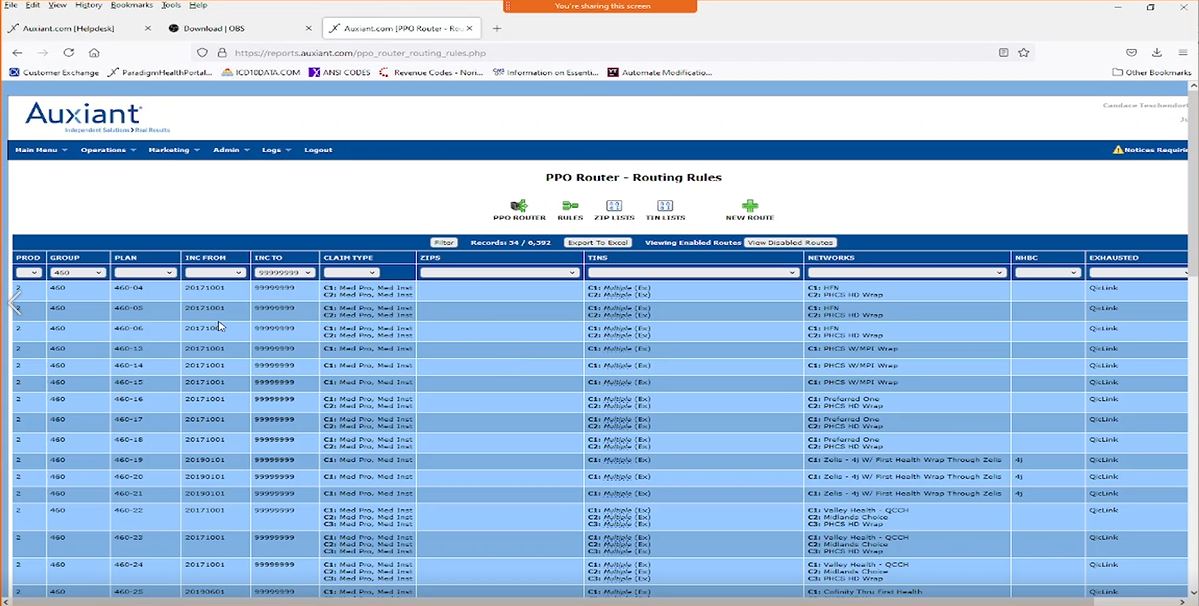Open the TIN Lists icon
The image size is (1199, 606).
point(665,206)
